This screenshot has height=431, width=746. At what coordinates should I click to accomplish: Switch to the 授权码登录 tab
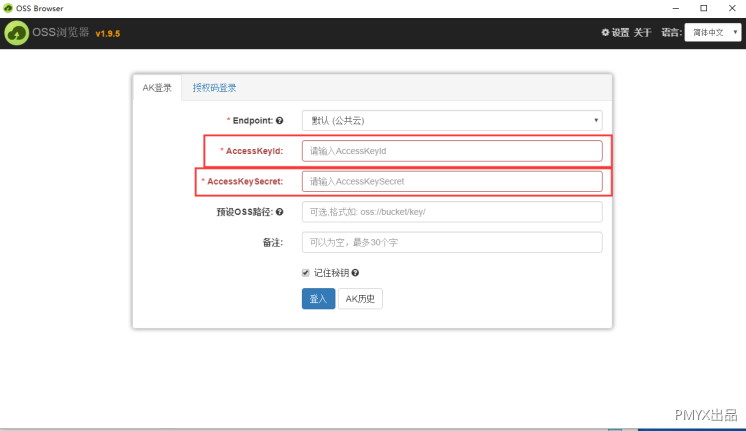(214, 88)
